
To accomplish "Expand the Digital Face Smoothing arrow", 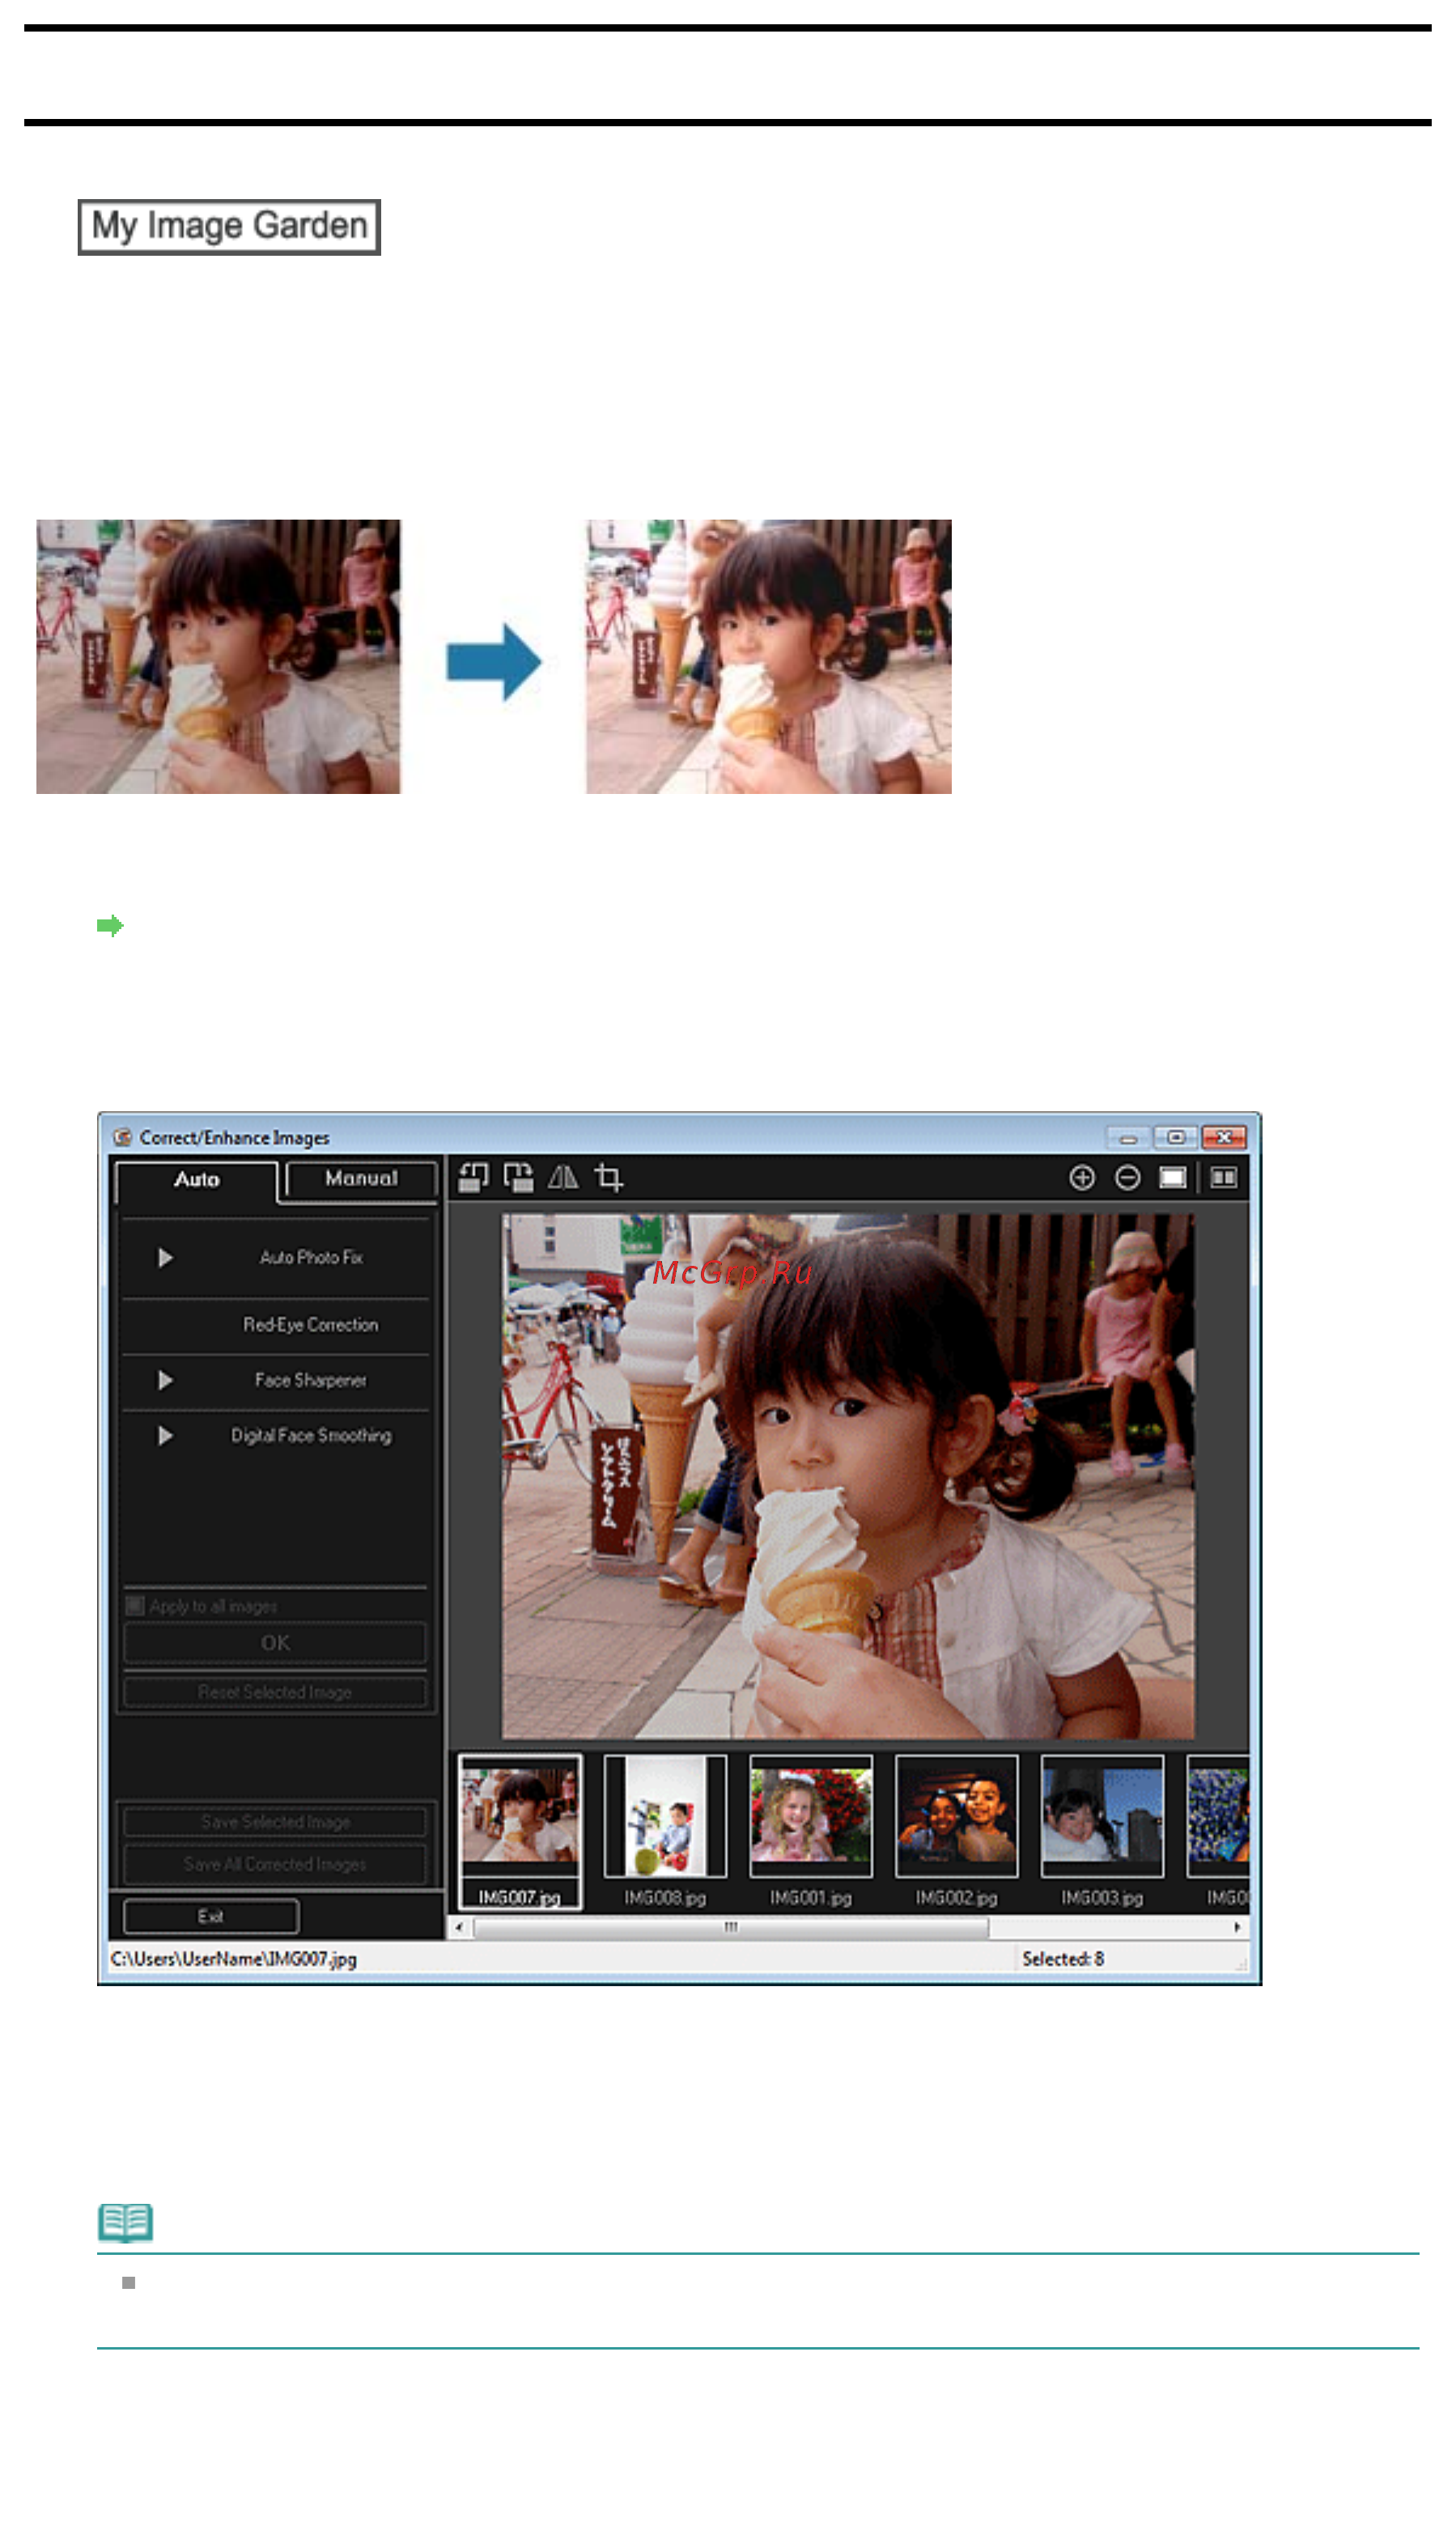I will pyautogui.click(x=165, y=1435).
